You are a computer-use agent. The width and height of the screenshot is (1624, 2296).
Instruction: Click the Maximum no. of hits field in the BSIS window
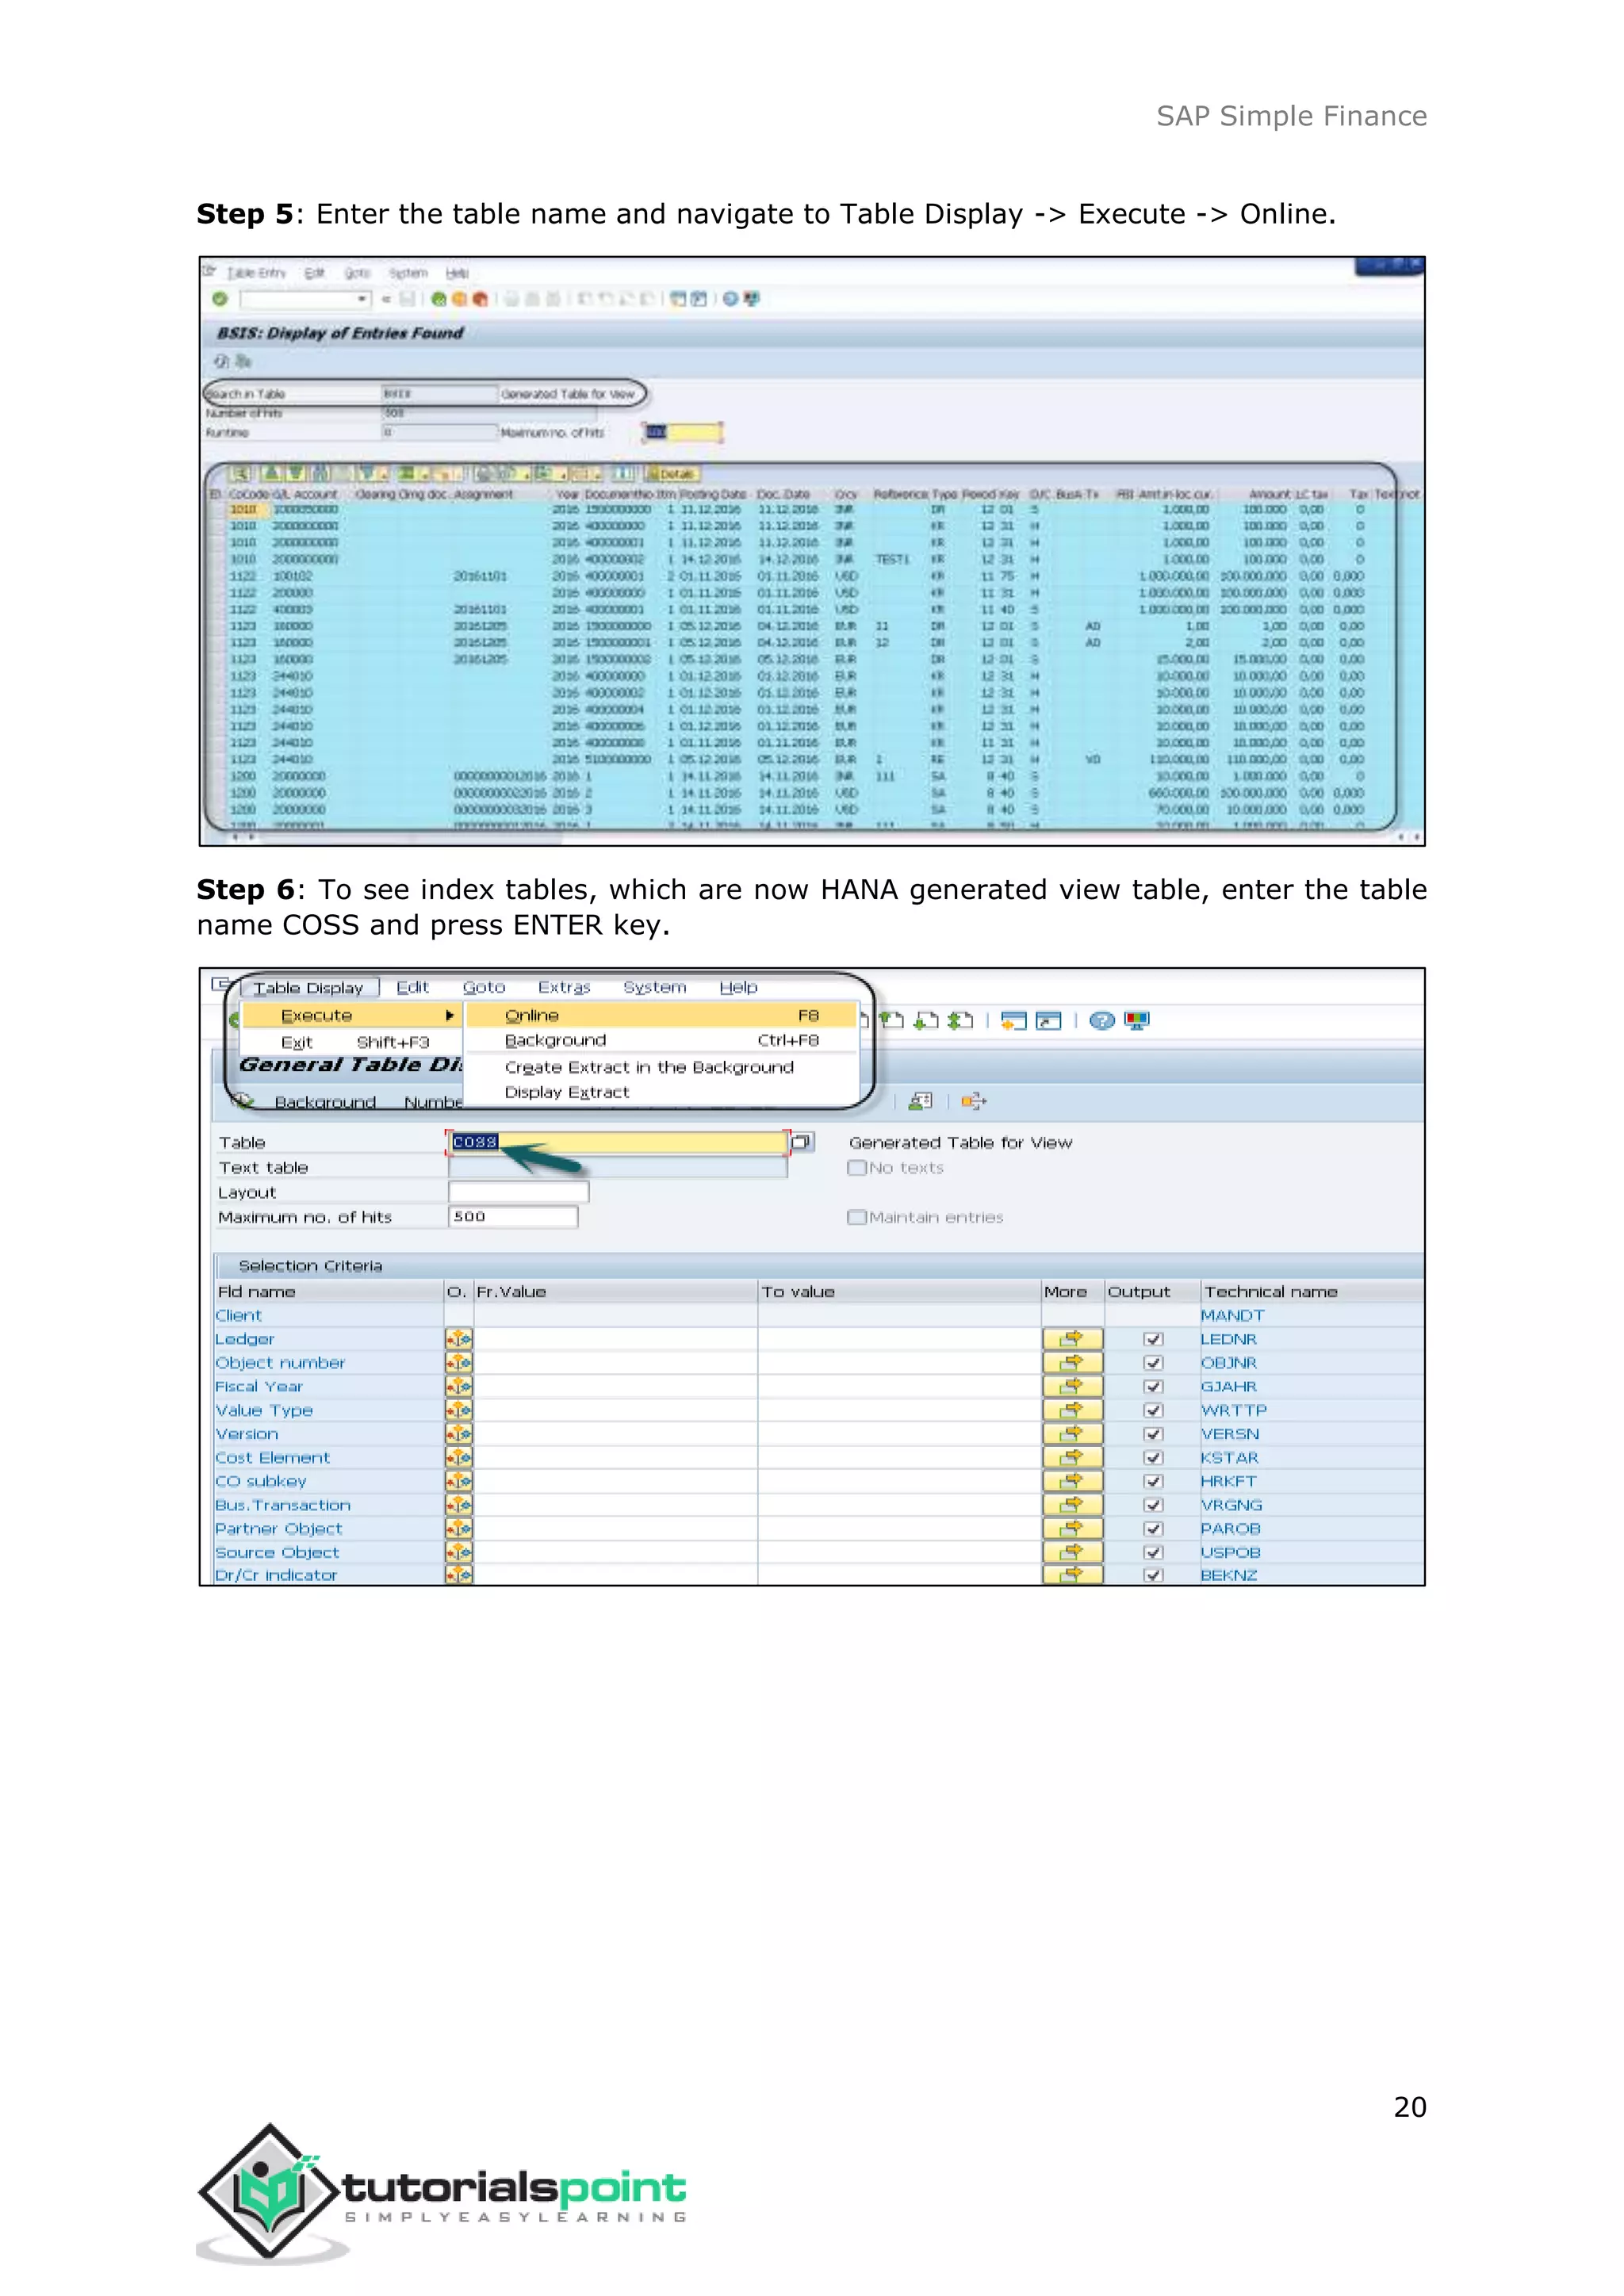[x=683, y=432]
